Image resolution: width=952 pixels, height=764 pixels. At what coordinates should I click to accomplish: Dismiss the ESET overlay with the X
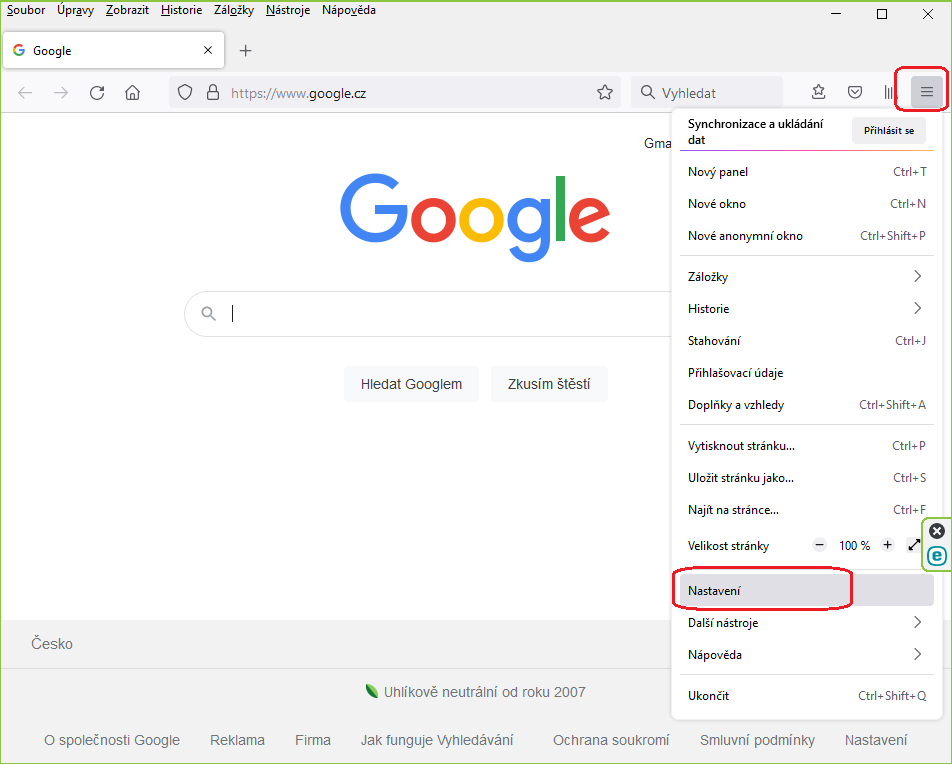937,531
